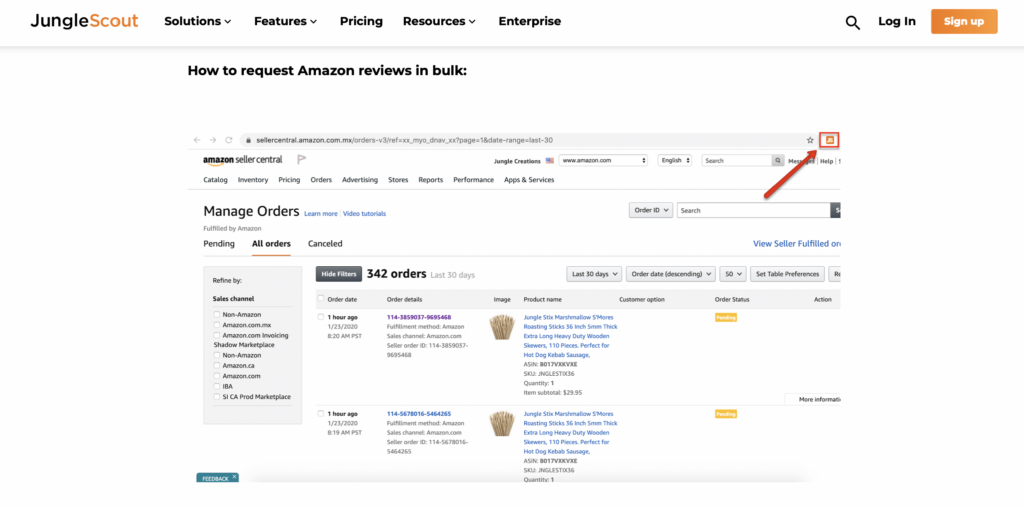Open the Inventory menu in Seller Central
This screenshot has width=1024, height=507.
pos(253,180)
